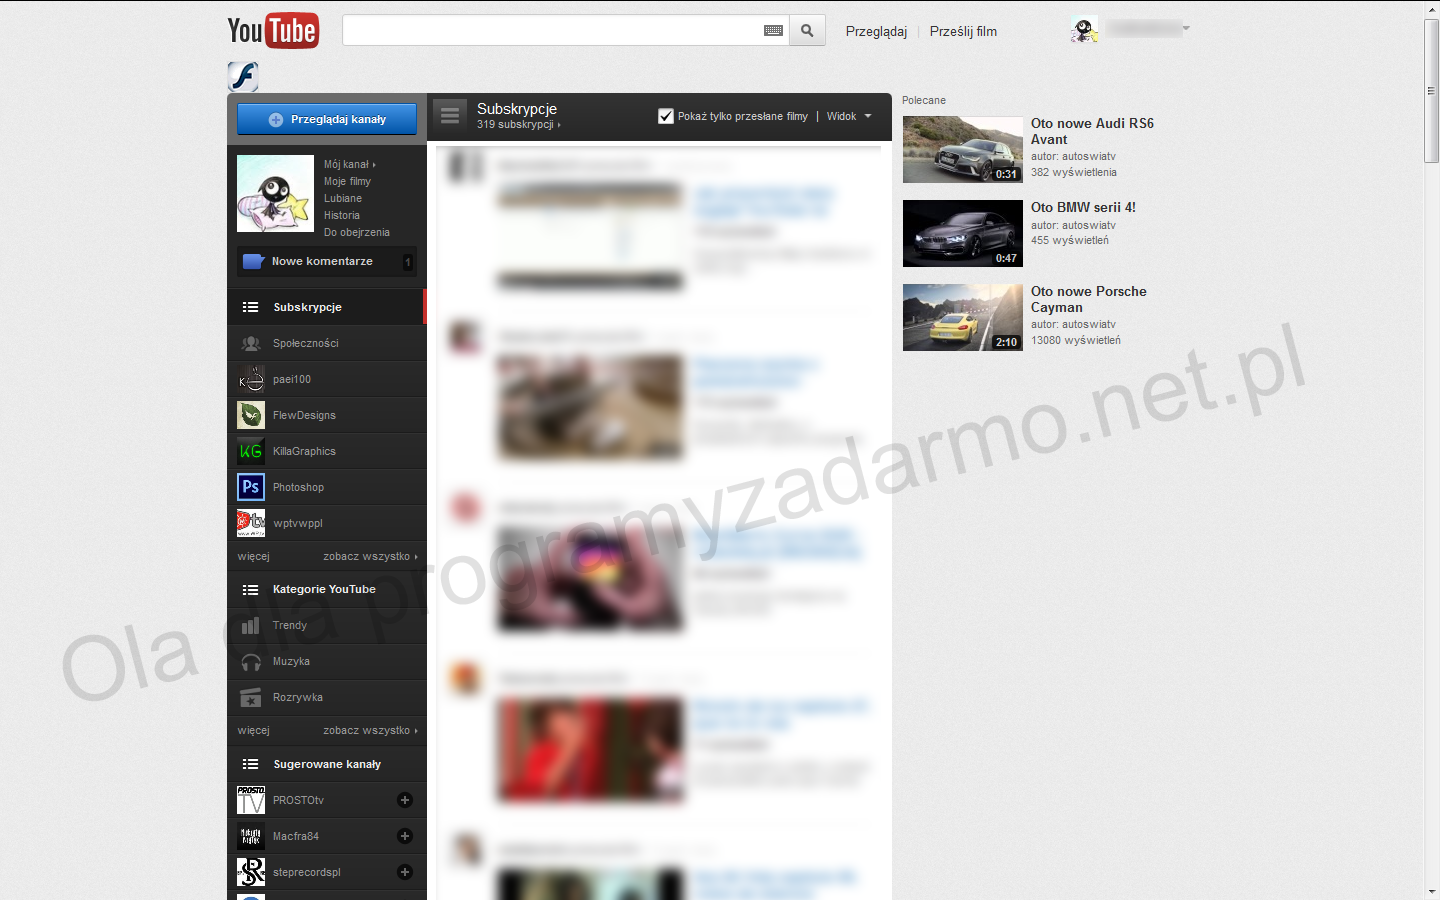Open the Porsche Cayman video thumbnail
The width and height of the screenshot is (1440, 900).
[963, 317]
